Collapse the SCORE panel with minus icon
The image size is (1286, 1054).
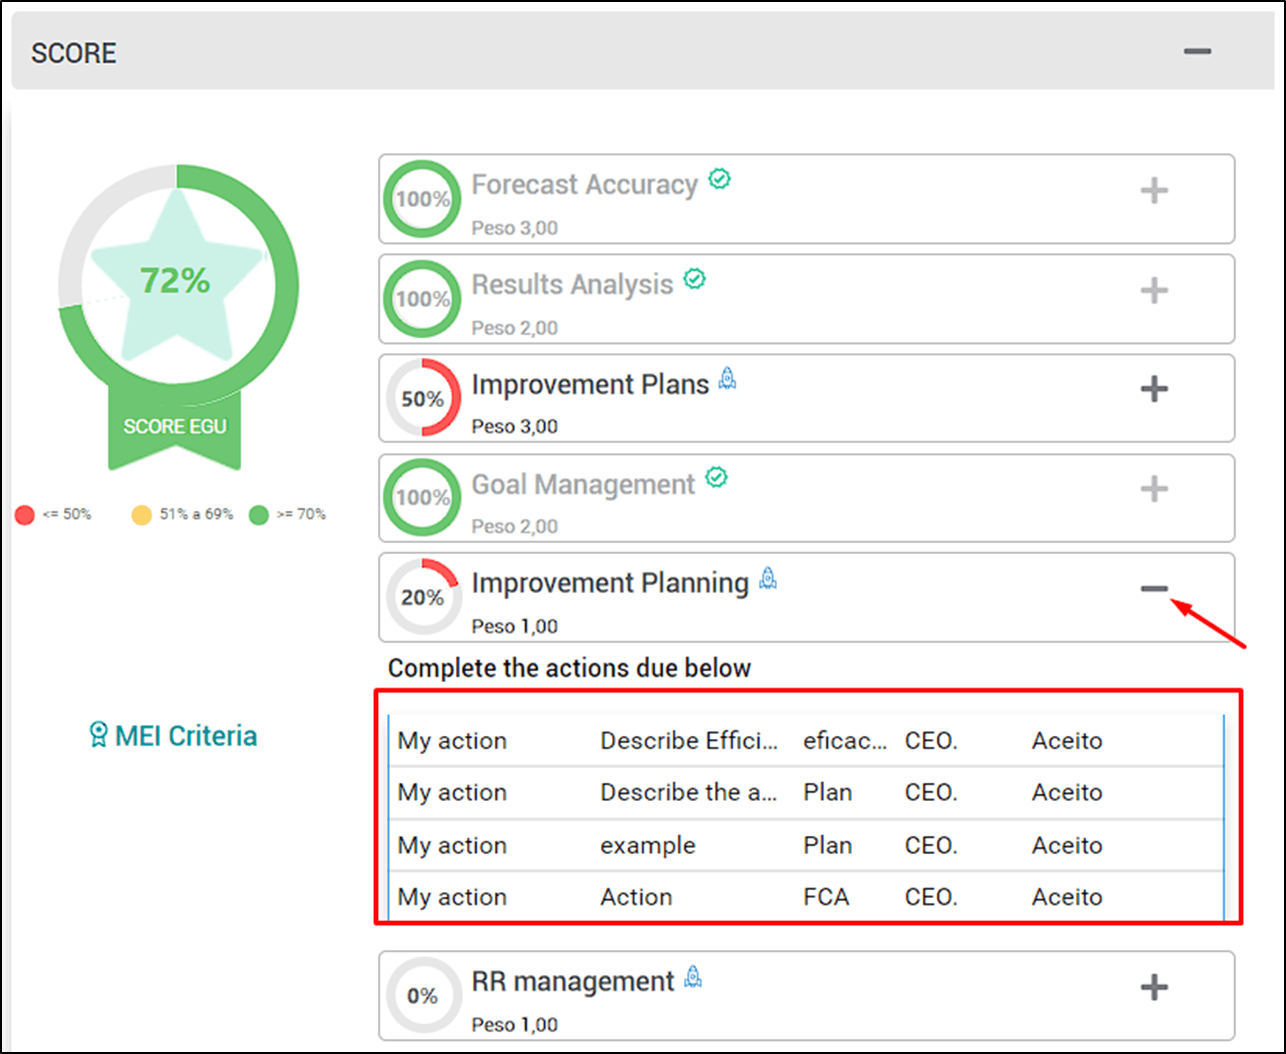[1197, 51]
